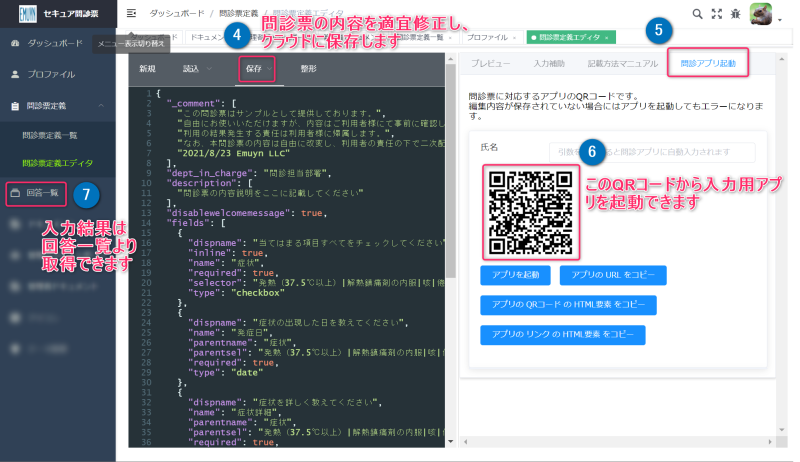Switch to the 記載方法マニュアル tab

[x=622, y=63]
